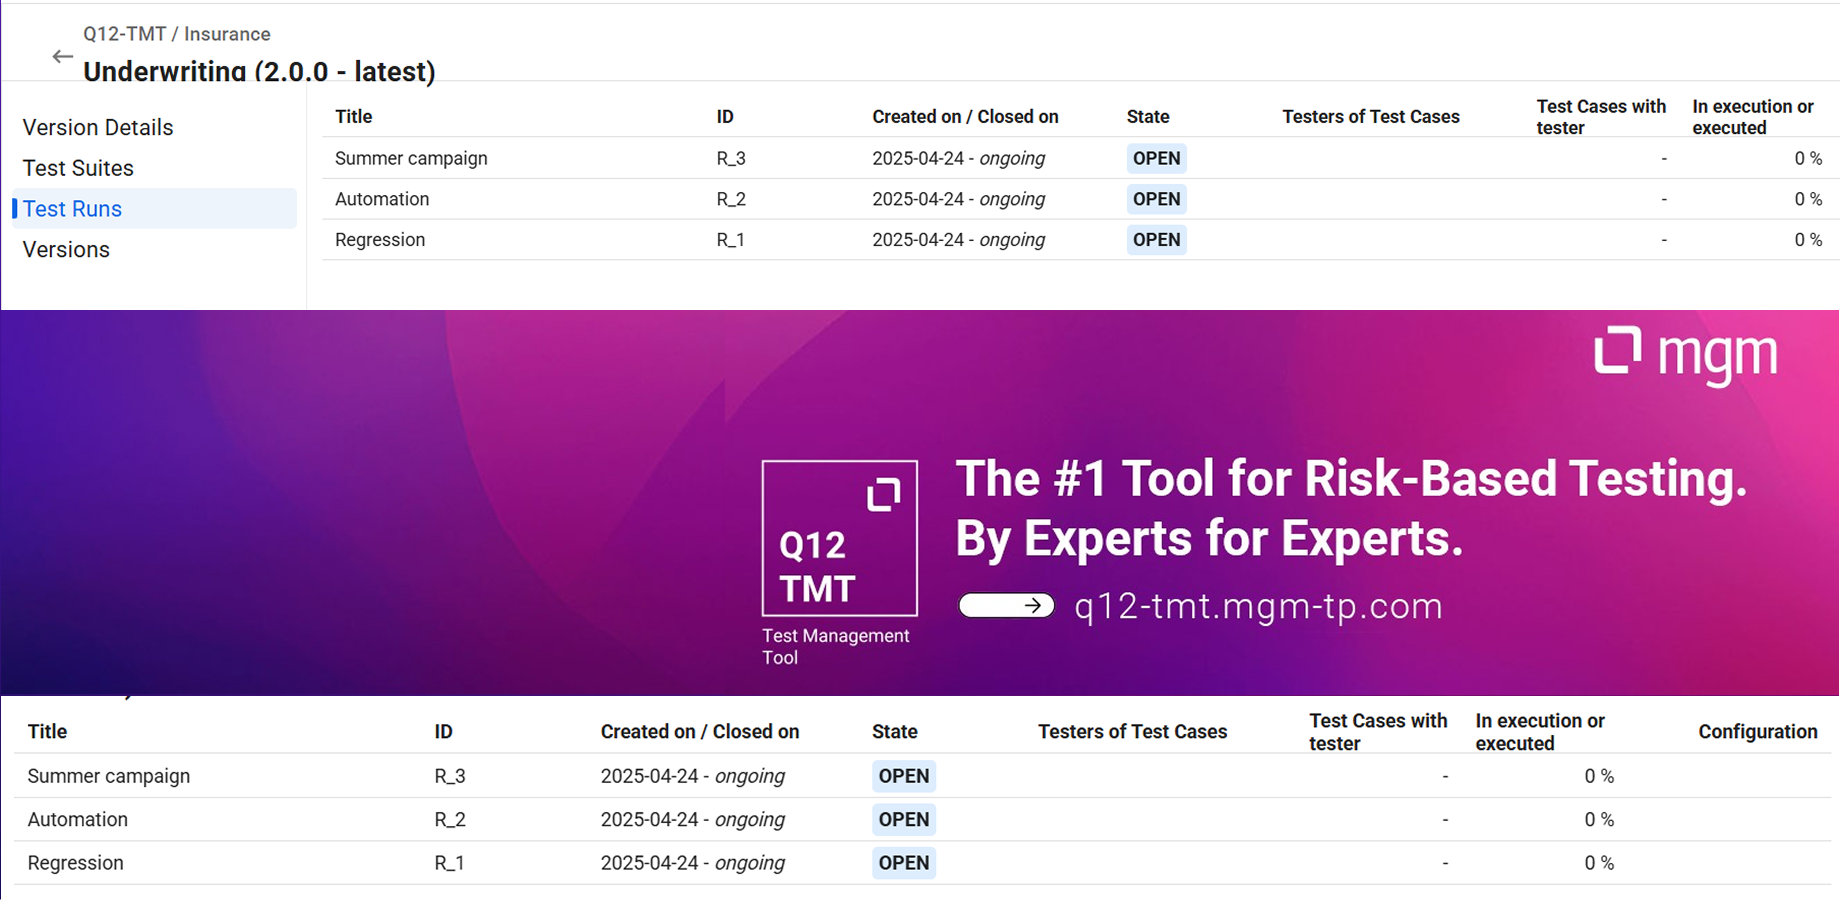Sort by ID column in upper table

pyautogui.click(x=725, y=116)
